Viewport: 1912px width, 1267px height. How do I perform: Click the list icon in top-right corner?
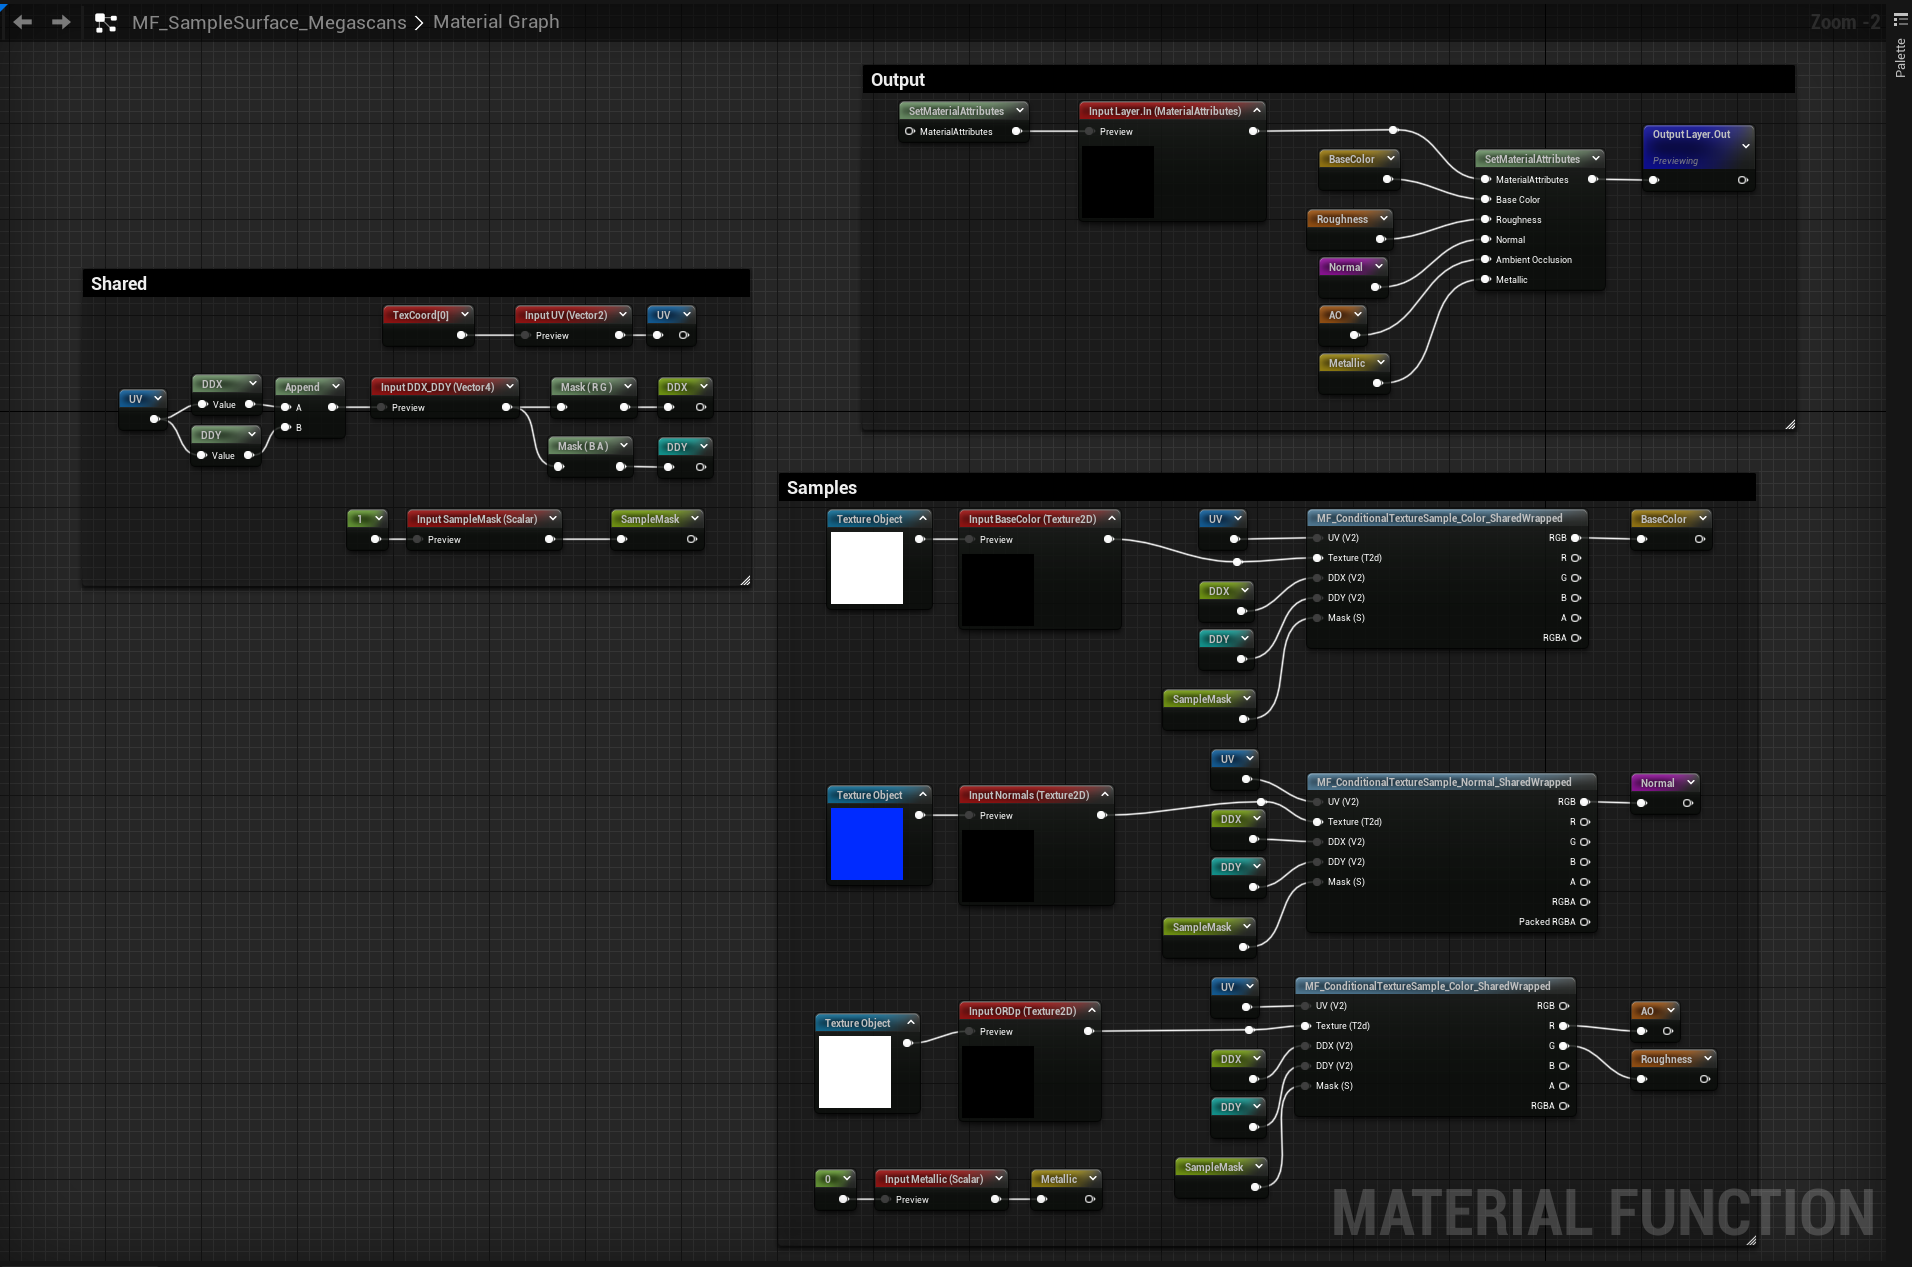click(x=1899, y=18)
